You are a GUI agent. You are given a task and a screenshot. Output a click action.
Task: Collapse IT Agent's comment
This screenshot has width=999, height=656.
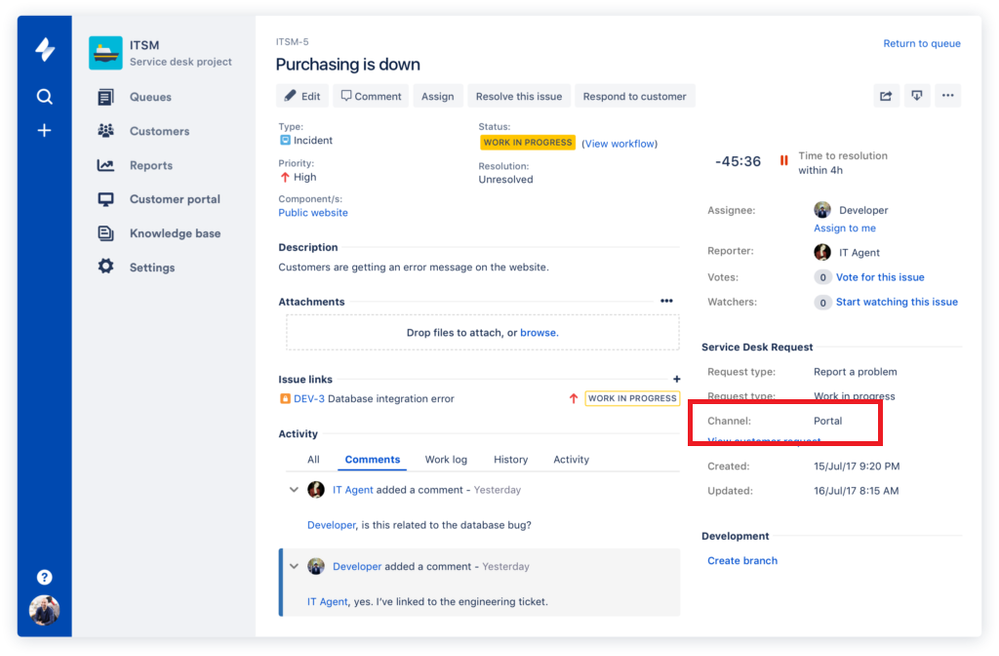293,489
